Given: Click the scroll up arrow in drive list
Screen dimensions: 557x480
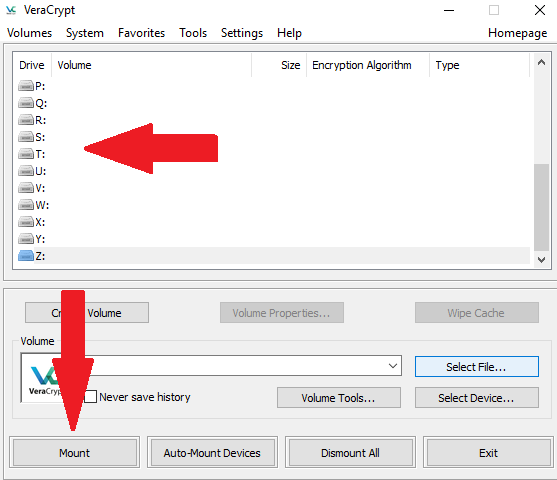Looking at the screenshot, I should point(541,63).
